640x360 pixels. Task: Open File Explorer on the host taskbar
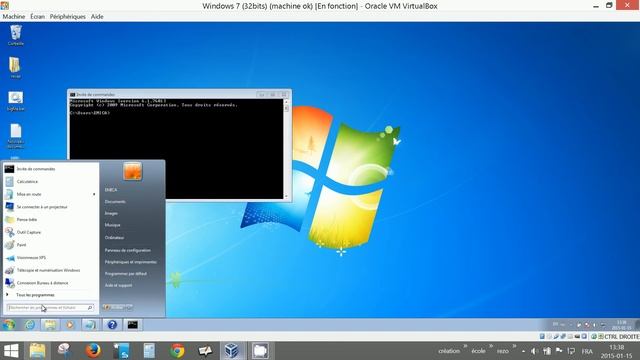[38, 351]
